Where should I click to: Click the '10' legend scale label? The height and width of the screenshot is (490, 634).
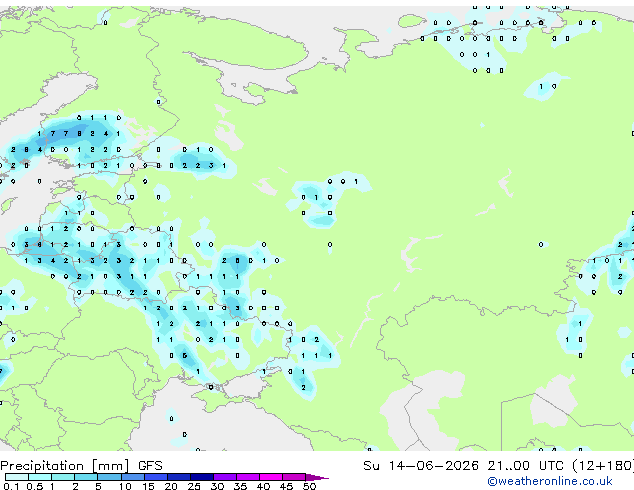point(125,486)
